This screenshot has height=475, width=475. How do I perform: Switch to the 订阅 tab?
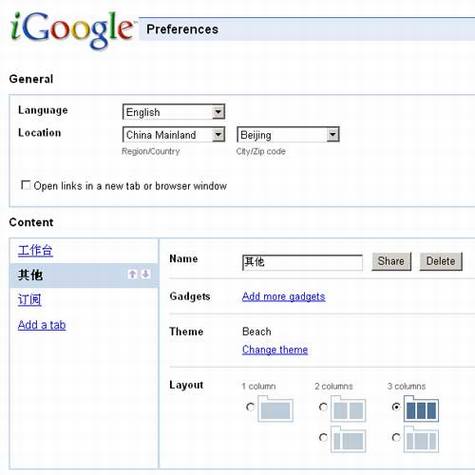30,300
